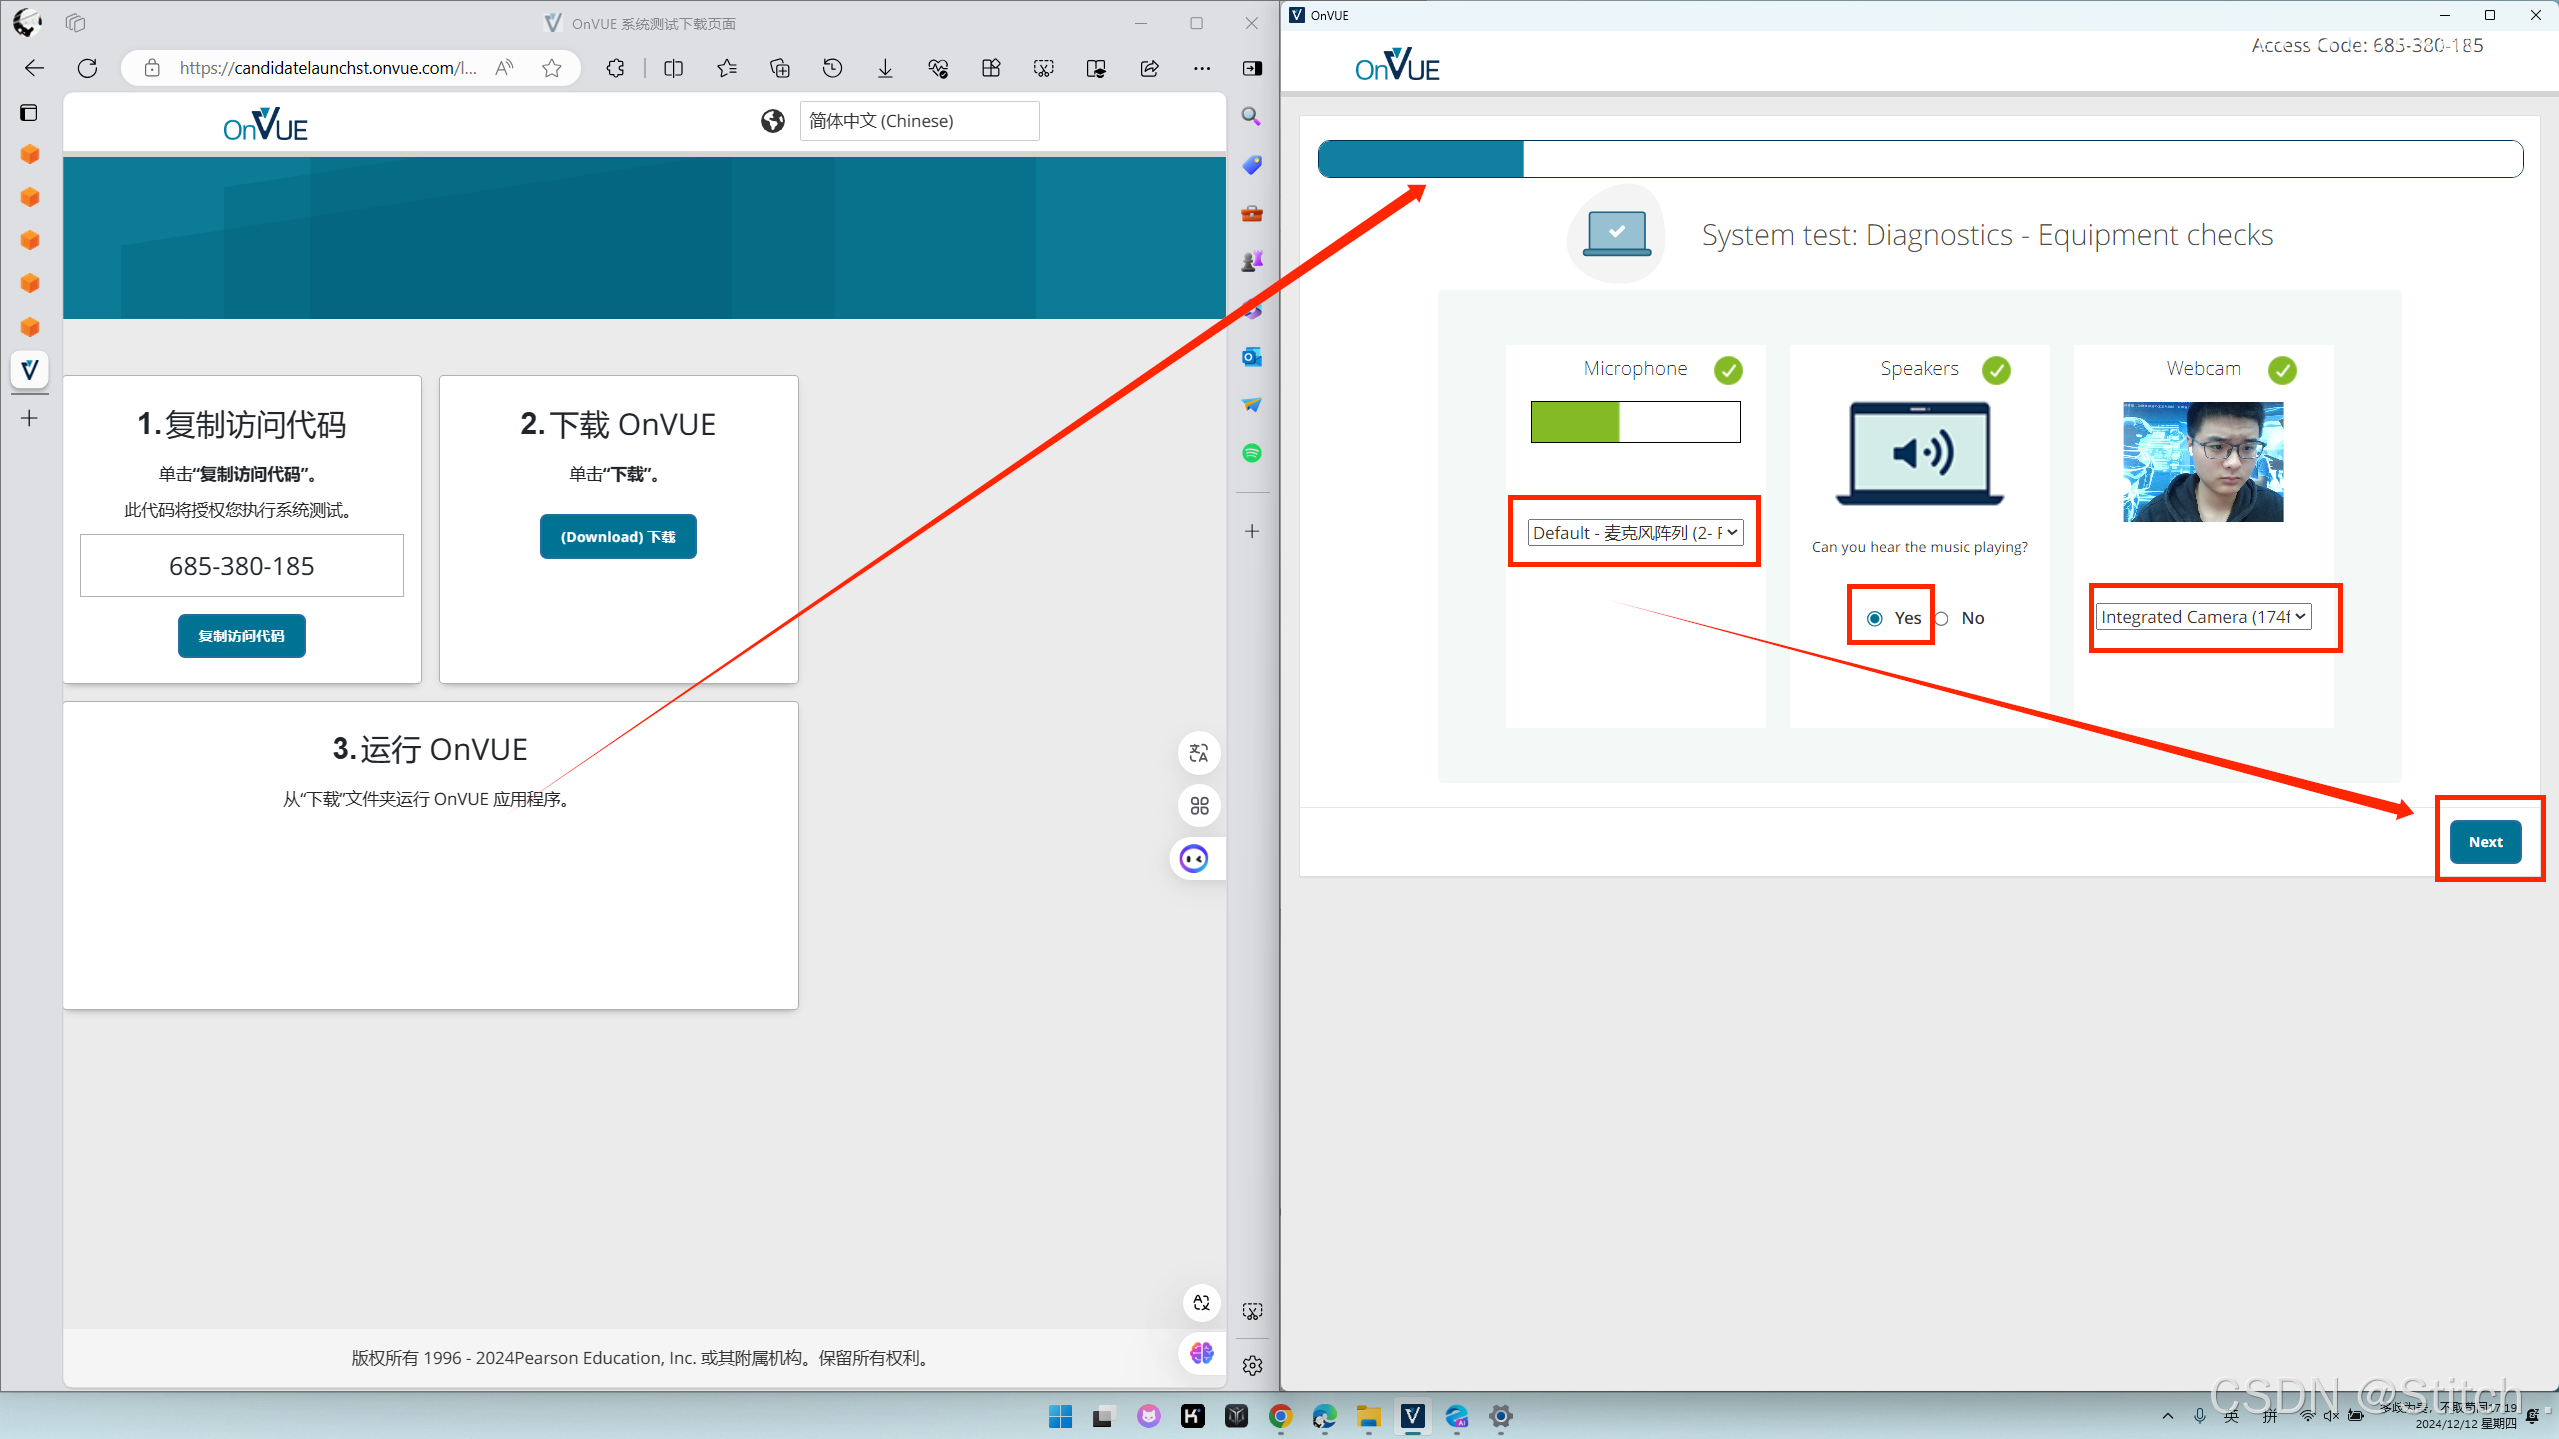Screen dimensions: 2559x1439
Task: Select Yes for hearing music
Action: (1875, 618)
